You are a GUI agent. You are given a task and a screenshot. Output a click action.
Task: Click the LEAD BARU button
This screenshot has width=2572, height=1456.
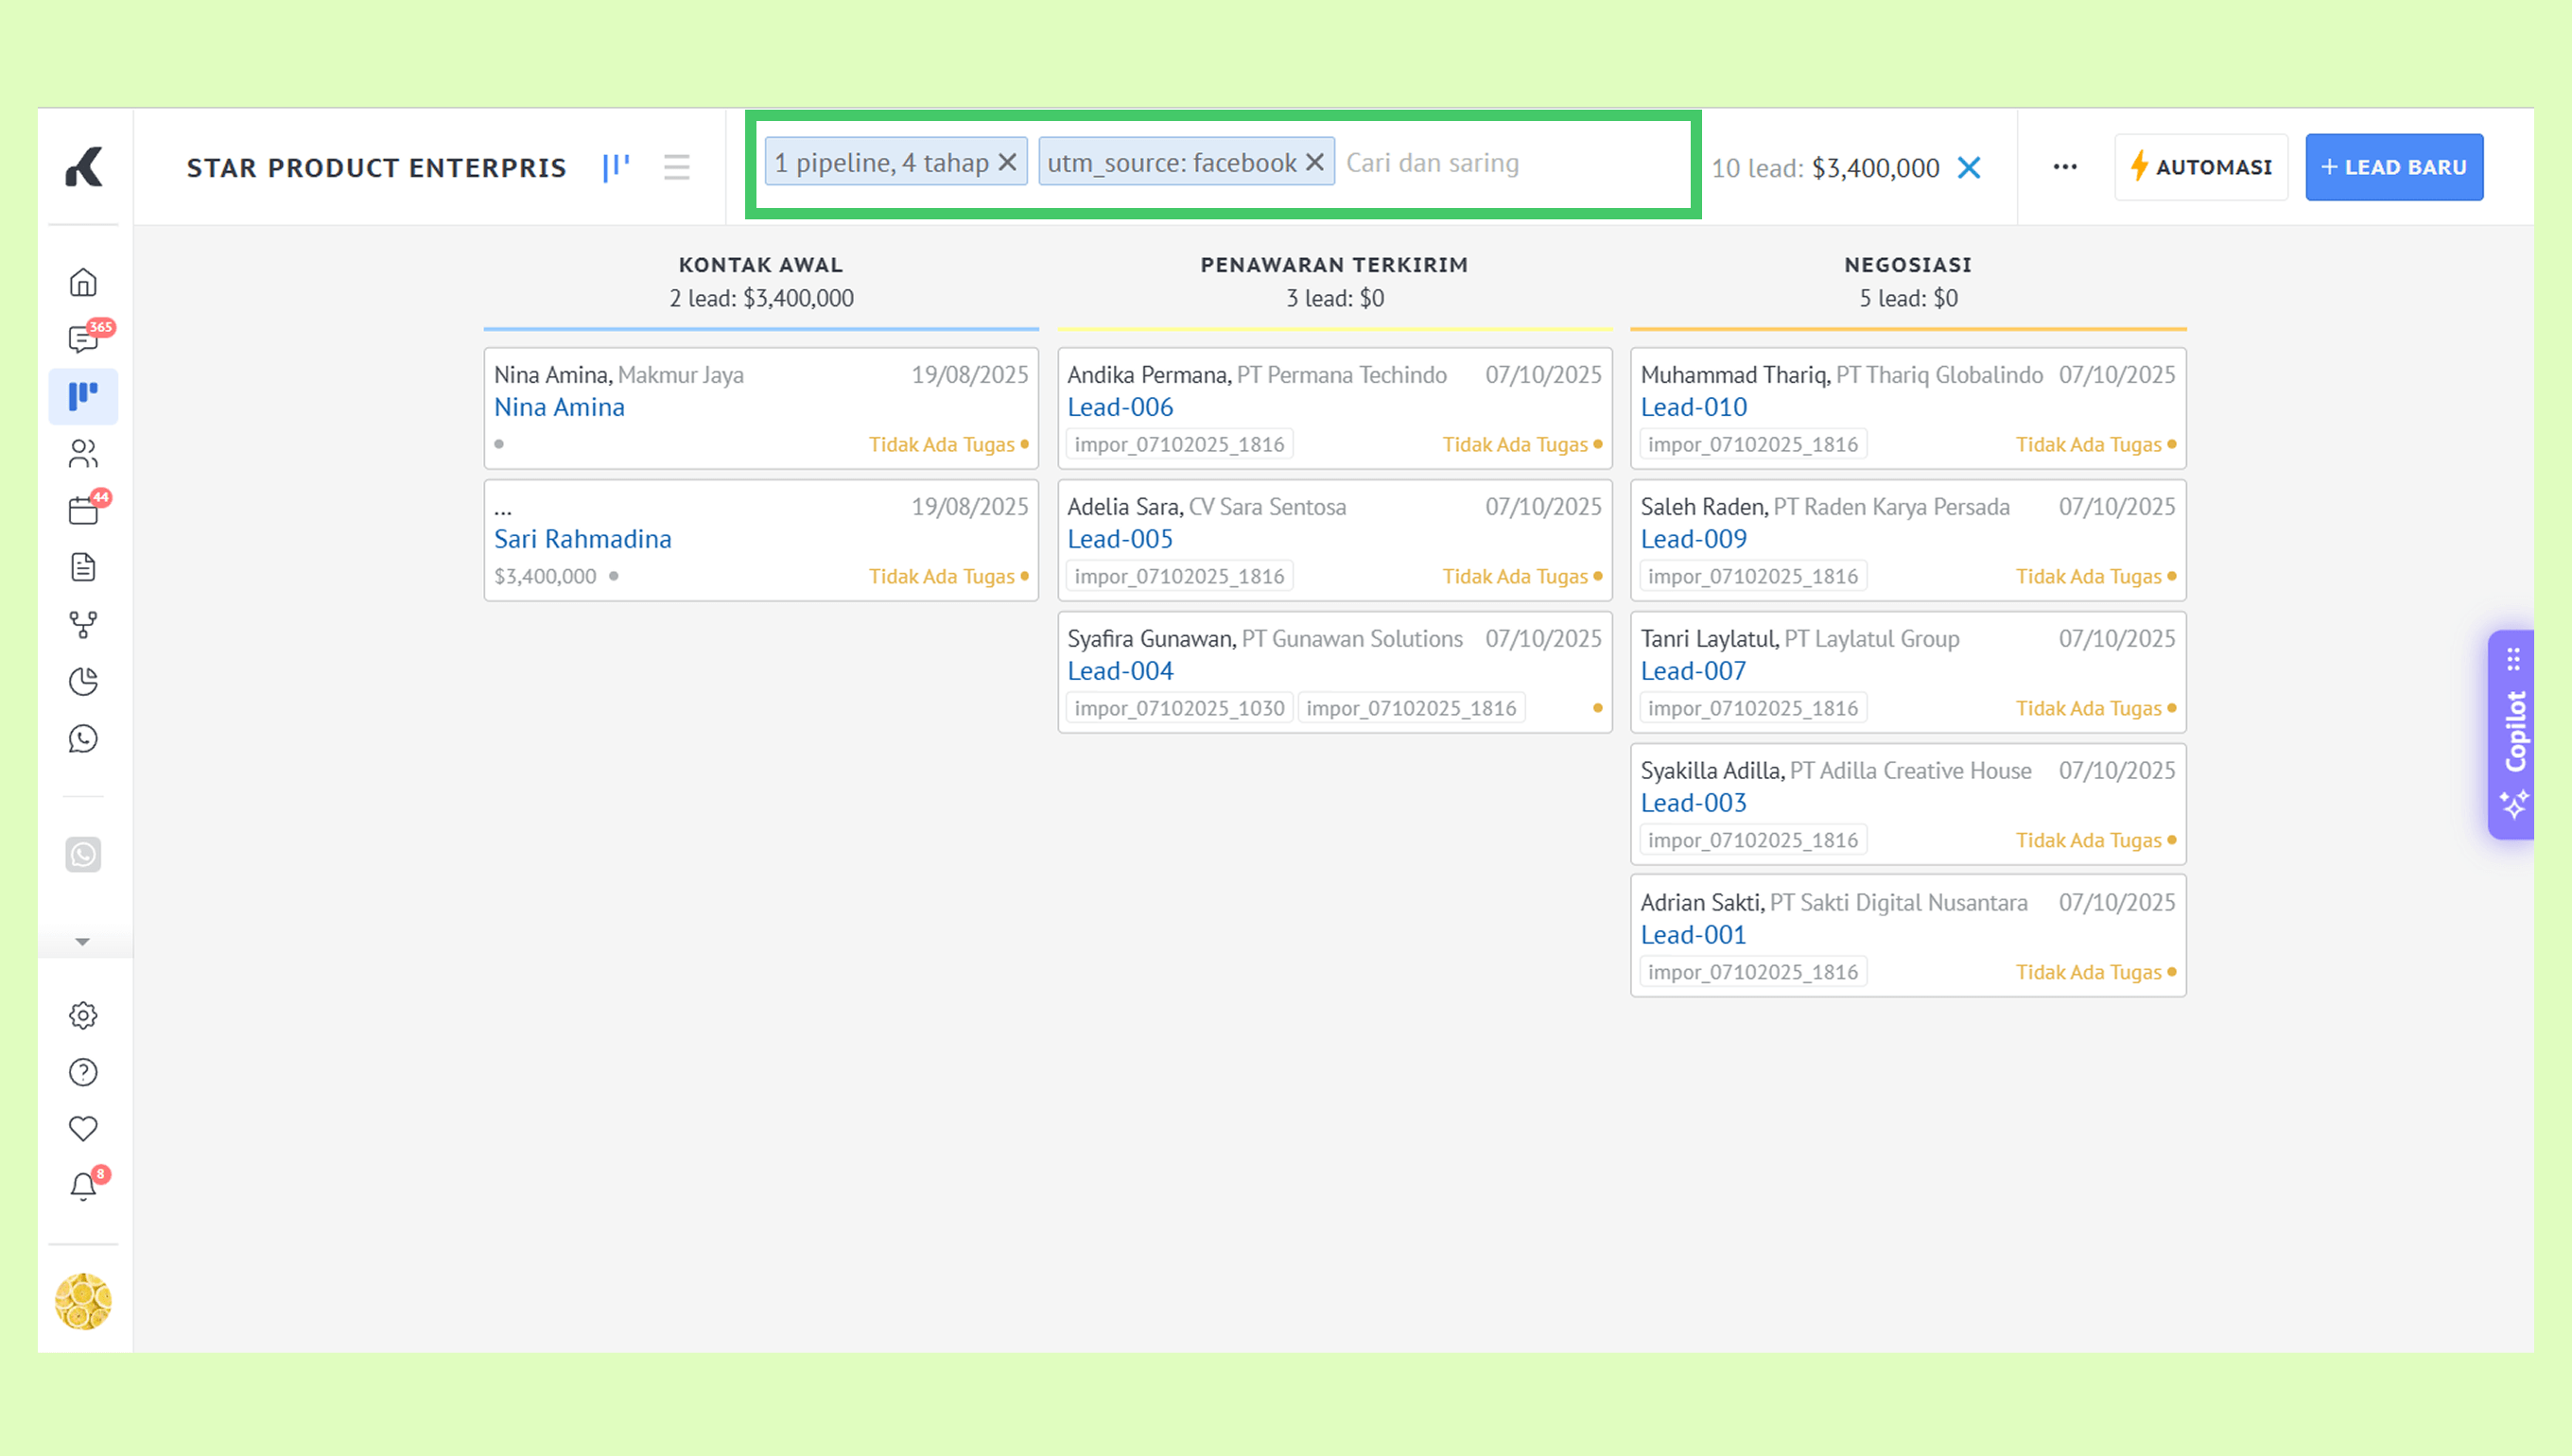click(2394, 167)
